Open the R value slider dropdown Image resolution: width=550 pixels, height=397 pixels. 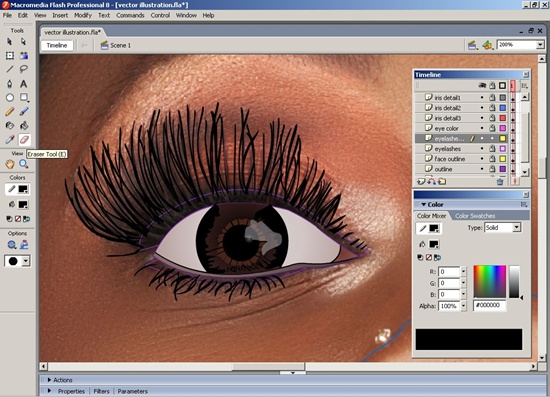(x=463, y=271)
